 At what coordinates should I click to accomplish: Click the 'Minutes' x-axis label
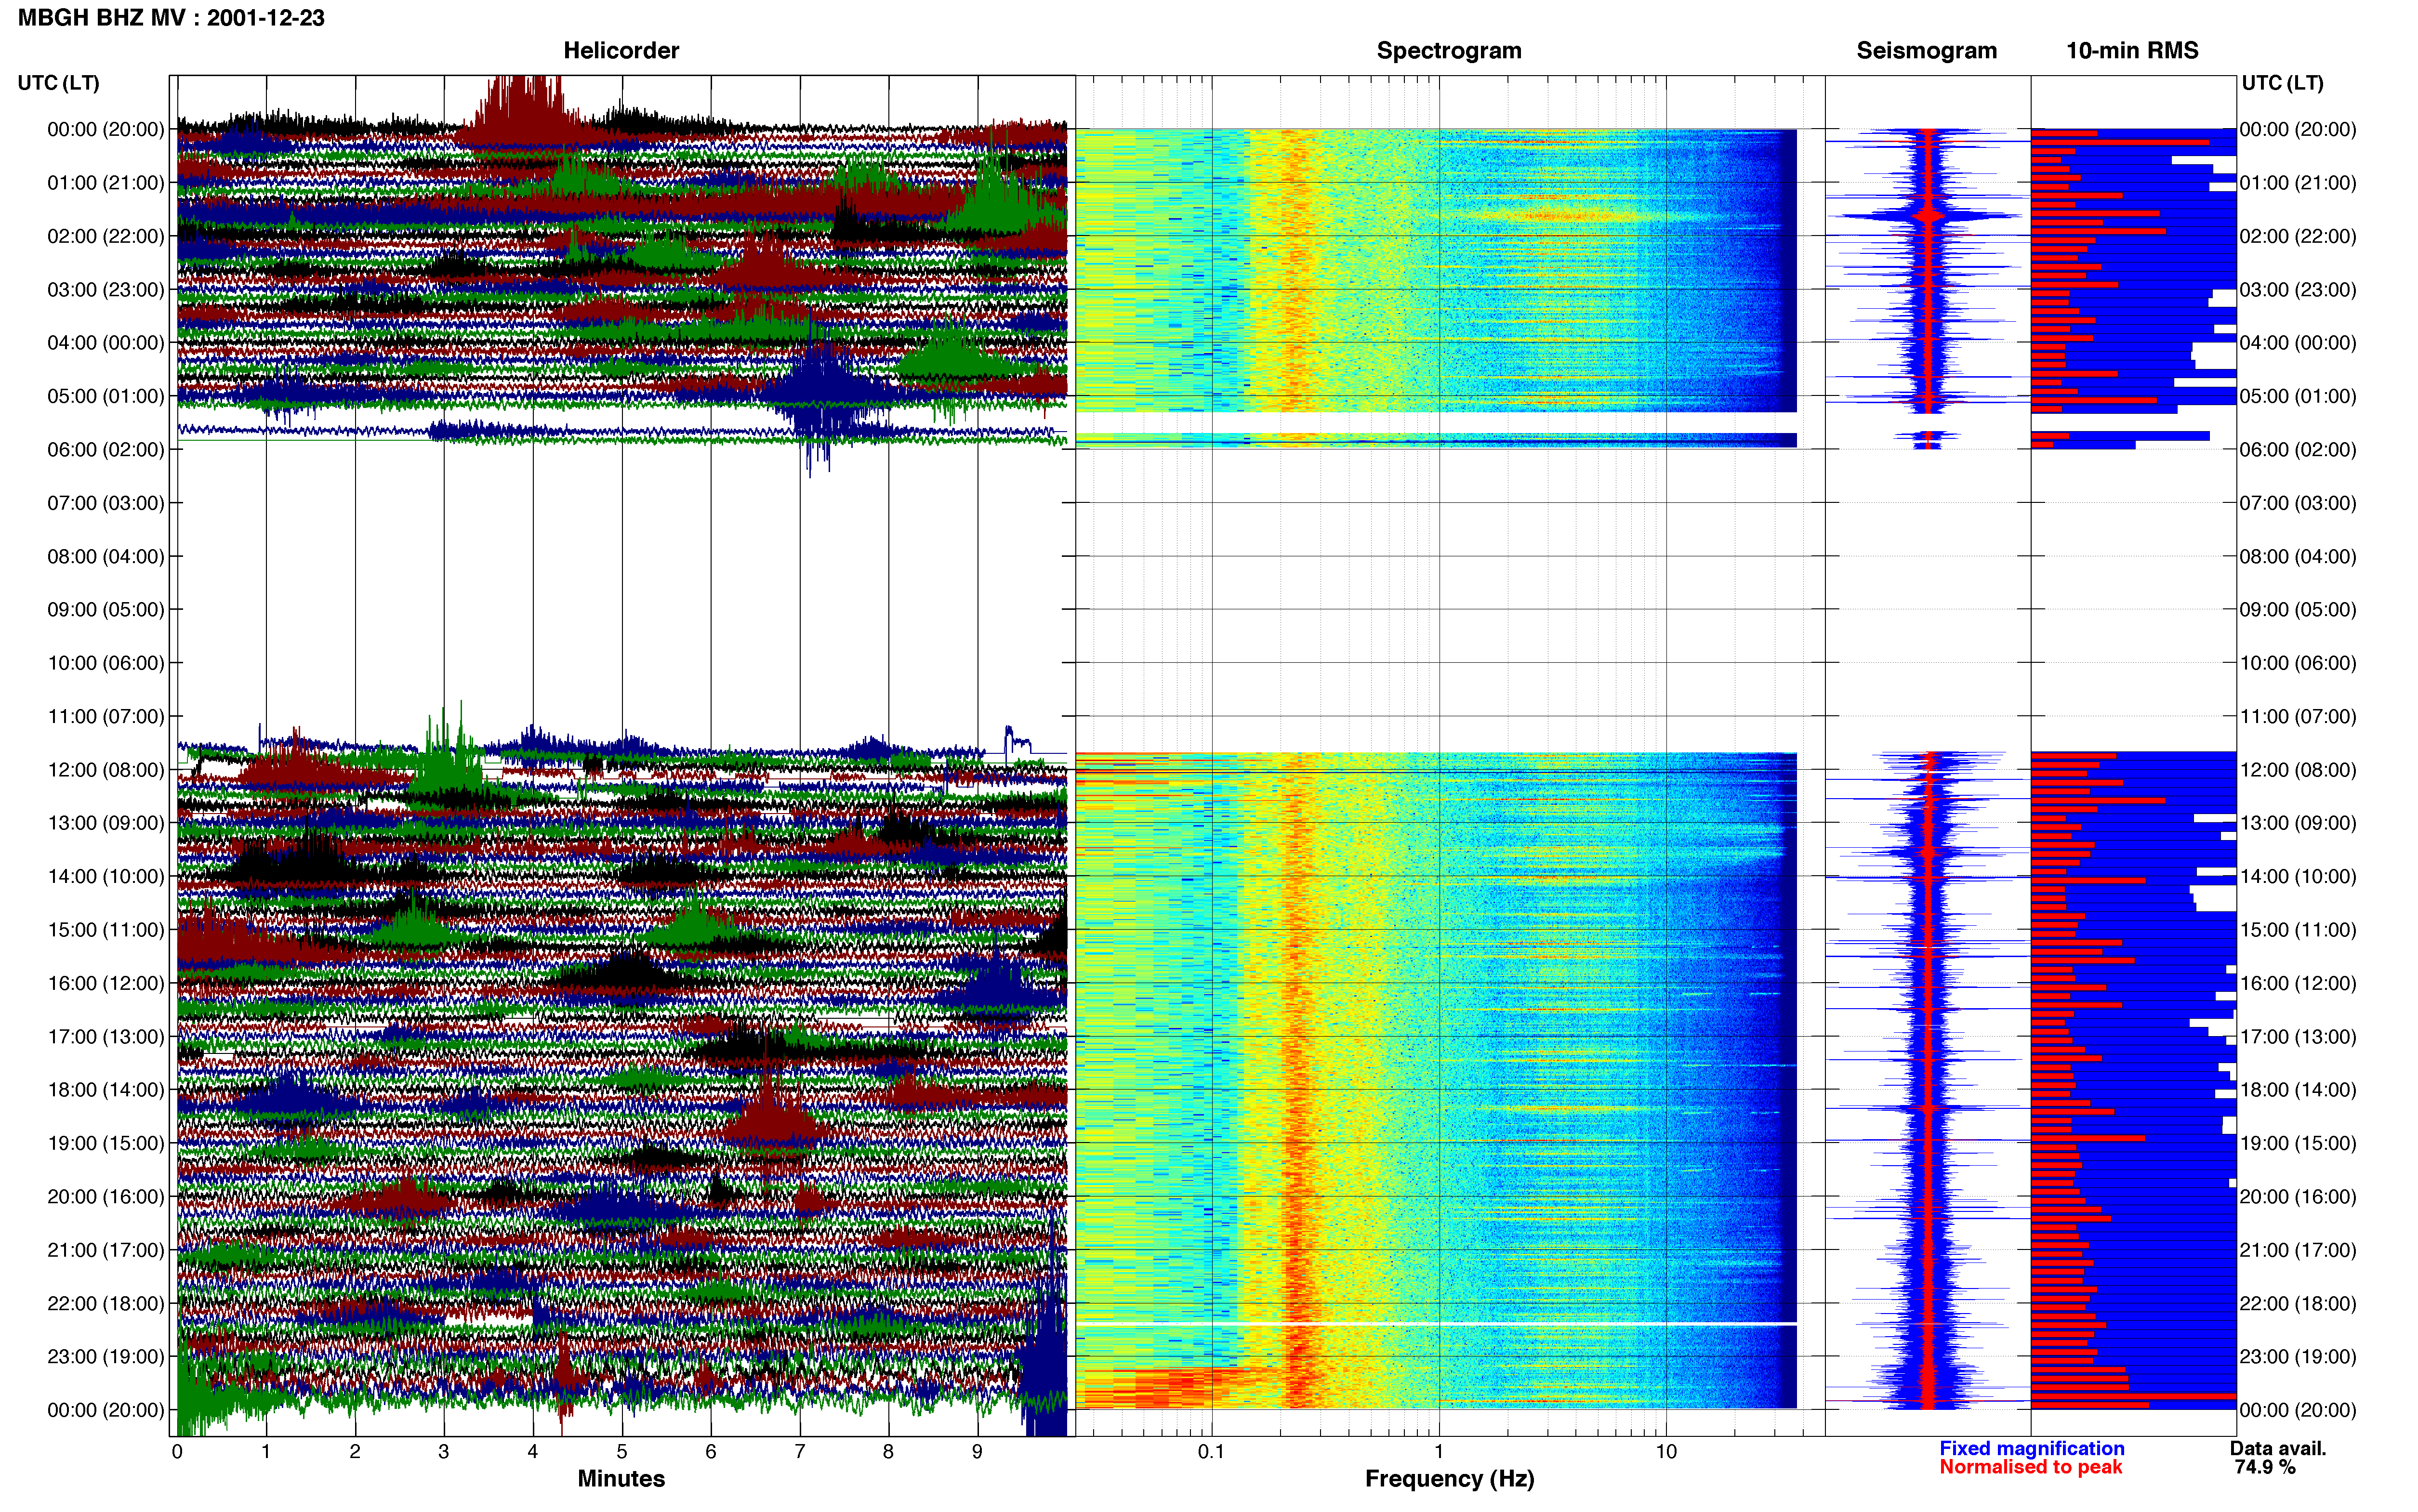pos(621,1478)
